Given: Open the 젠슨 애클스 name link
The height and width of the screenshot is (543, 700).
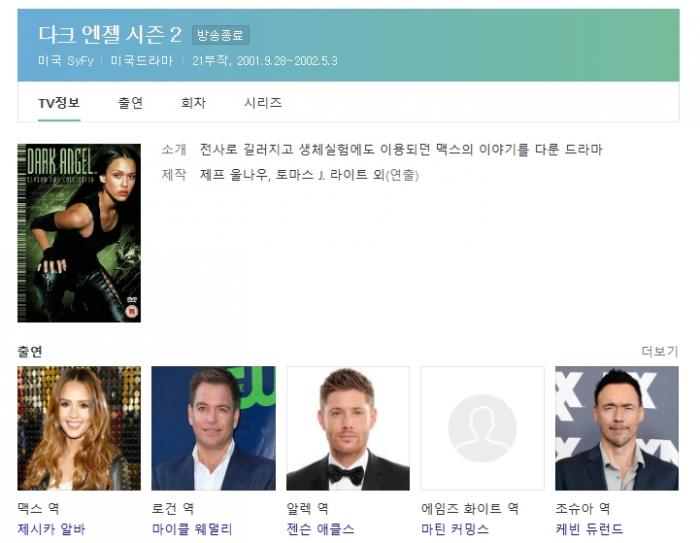Looking at the screenshot, I should 321,529.
